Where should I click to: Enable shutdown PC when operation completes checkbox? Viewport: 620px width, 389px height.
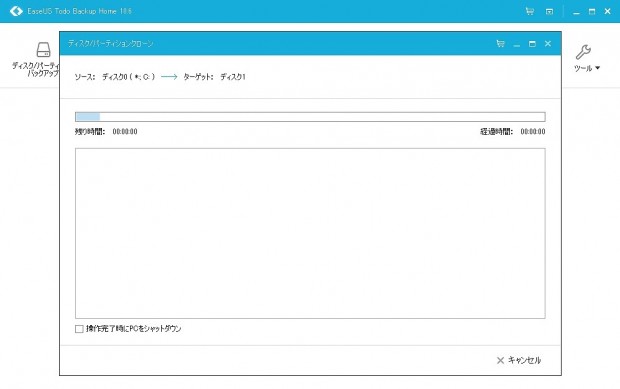79,329
